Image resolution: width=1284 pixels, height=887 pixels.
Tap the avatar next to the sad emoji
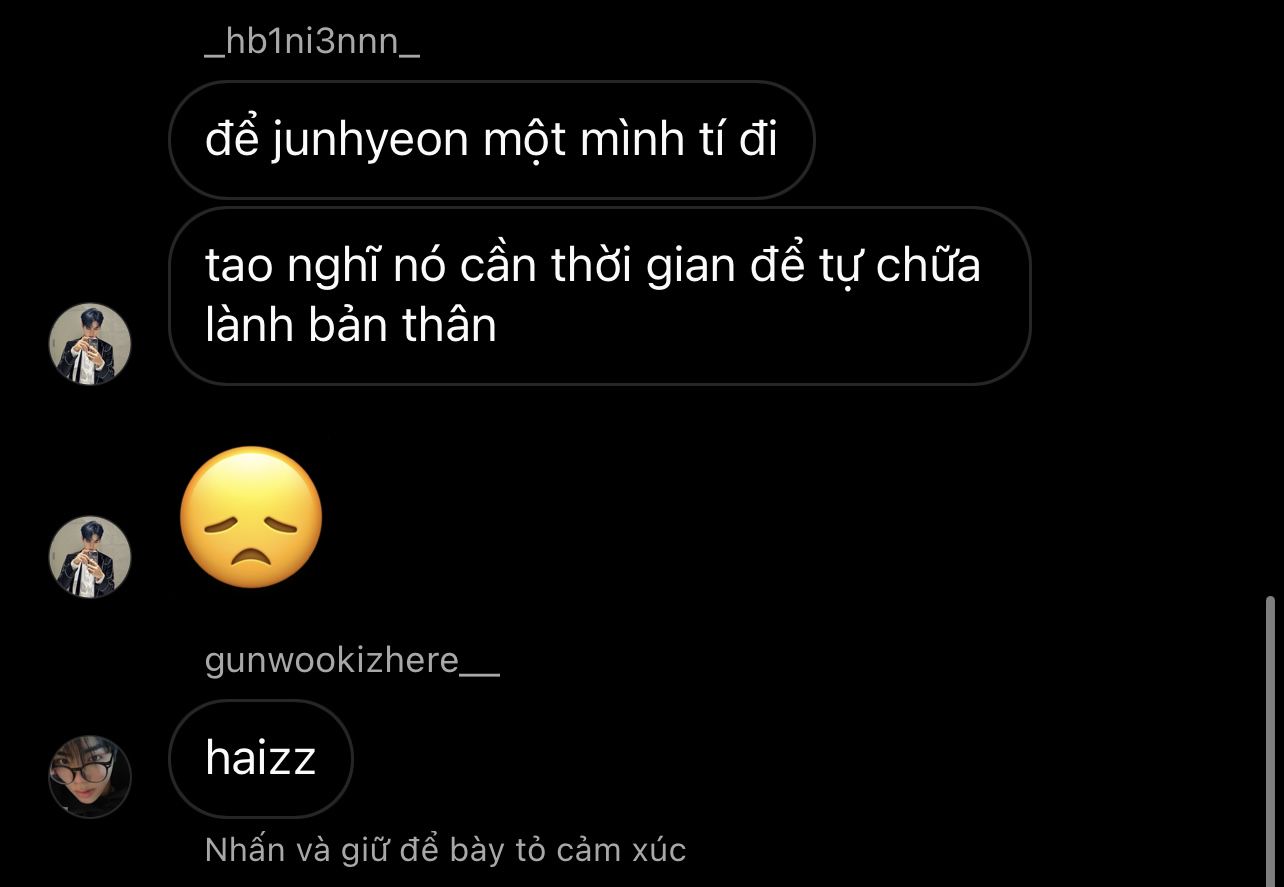click(x=90, y=557)
